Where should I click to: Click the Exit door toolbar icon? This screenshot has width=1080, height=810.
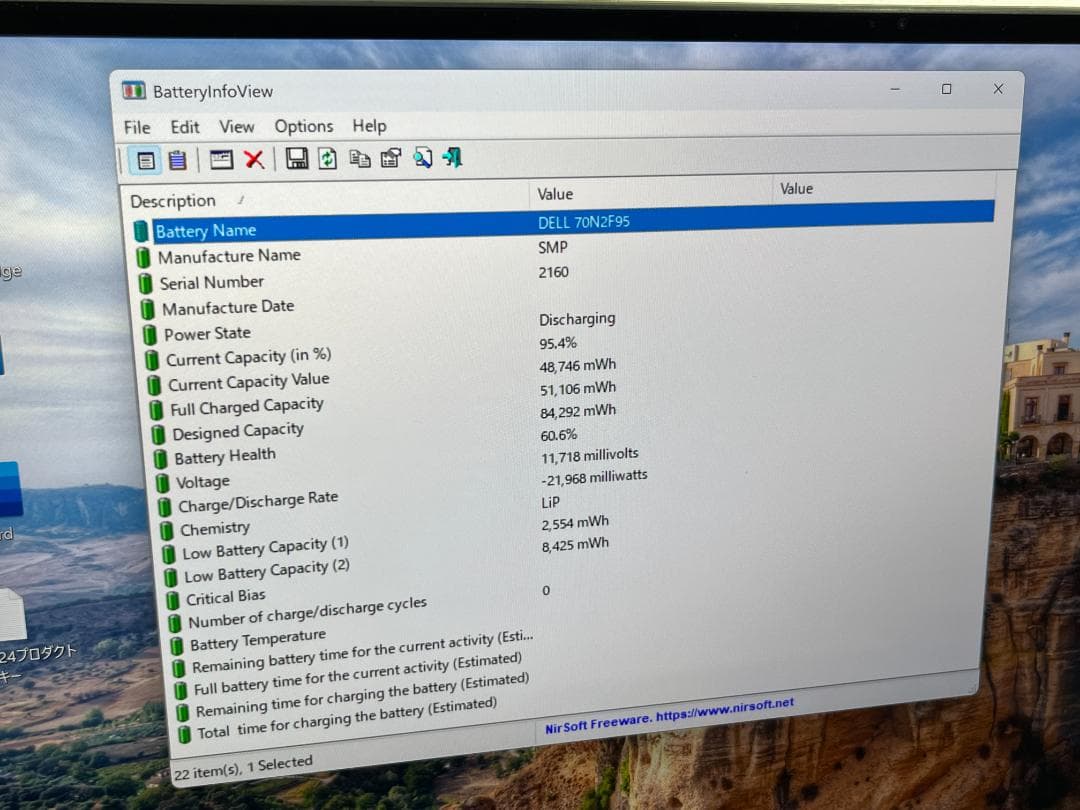click(x=452, y=158)
